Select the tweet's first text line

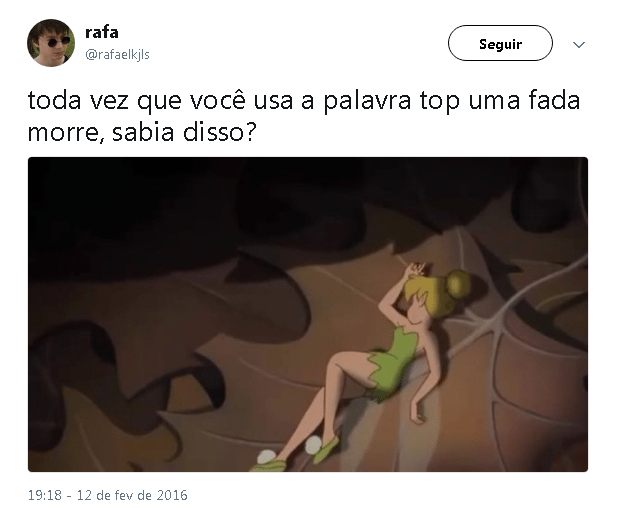pyautogui.click(x=304, y=101)
